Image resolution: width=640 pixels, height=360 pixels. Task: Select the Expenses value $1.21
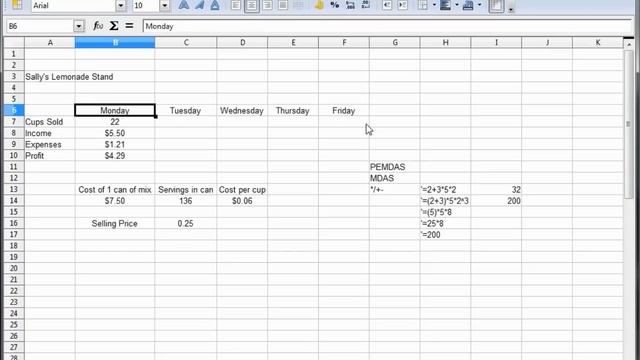point(115,144)
